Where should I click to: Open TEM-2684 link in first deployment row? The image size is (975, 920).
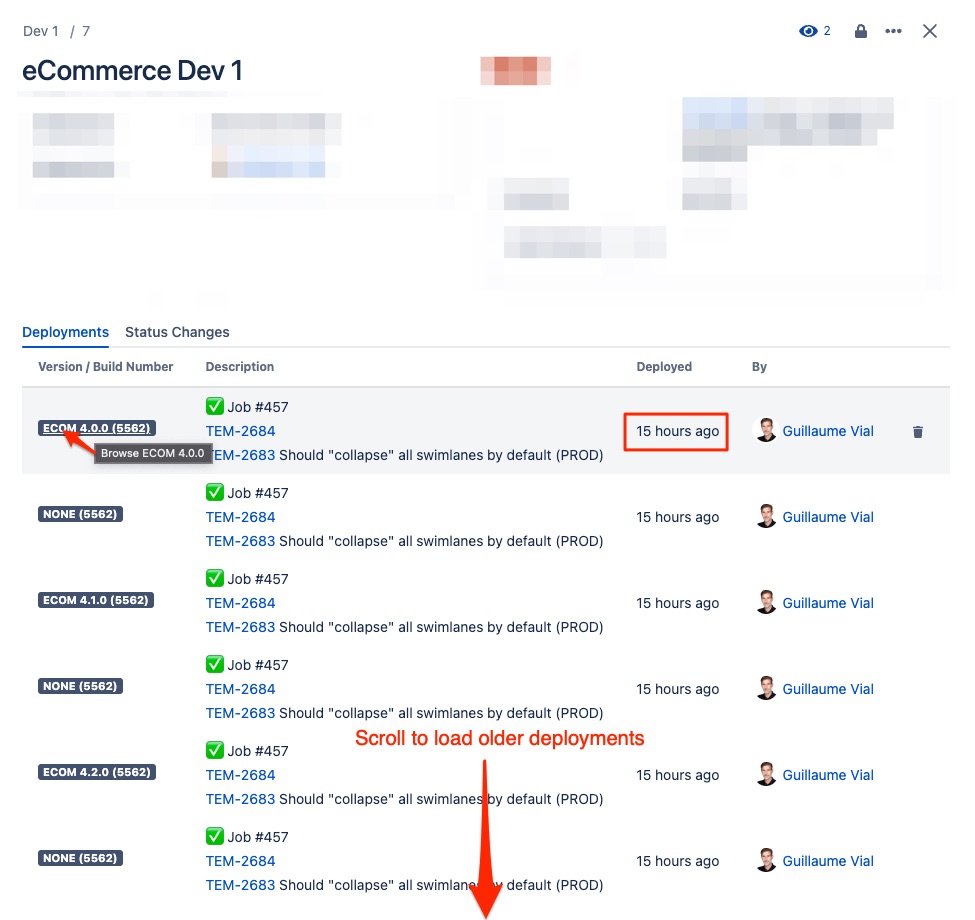[x=240, y=431]
